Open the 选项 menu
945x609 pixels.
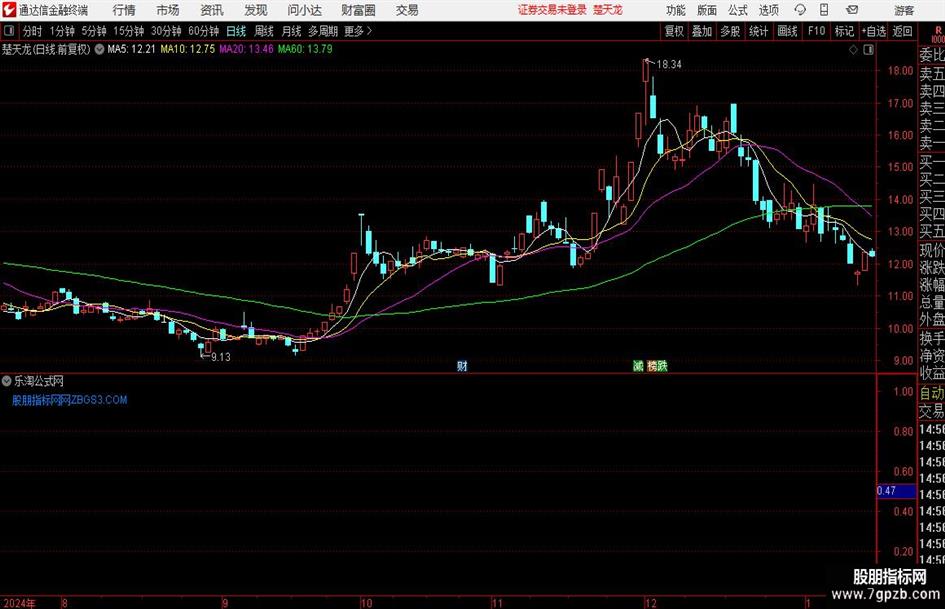[768, 10]
